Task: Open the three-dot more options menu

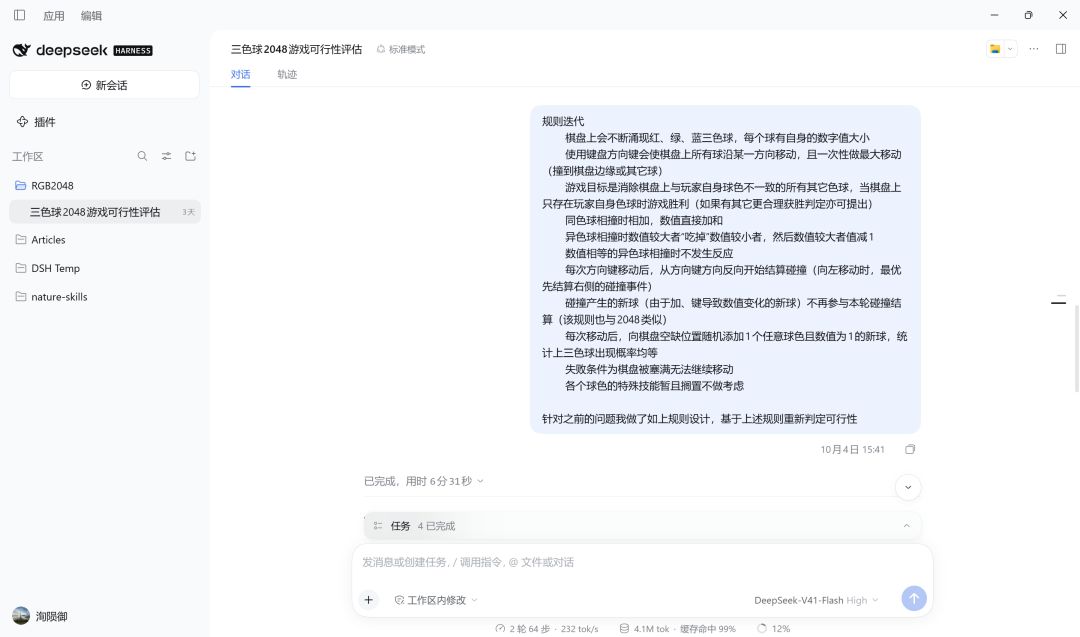Action: pyautogui.click(x=1033, y=49)
